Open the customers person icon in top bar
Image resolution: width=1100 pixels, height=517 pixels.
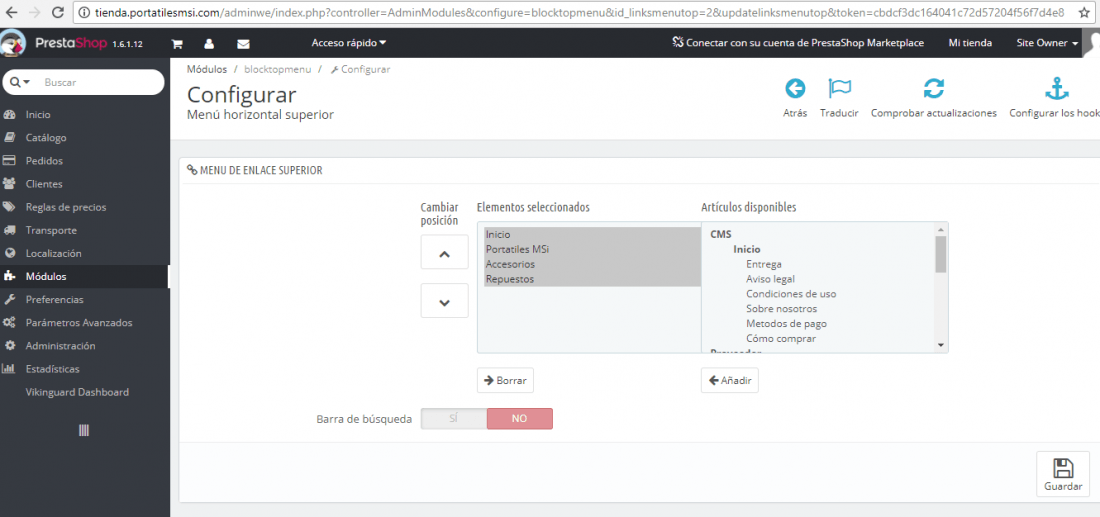point(209,43)
